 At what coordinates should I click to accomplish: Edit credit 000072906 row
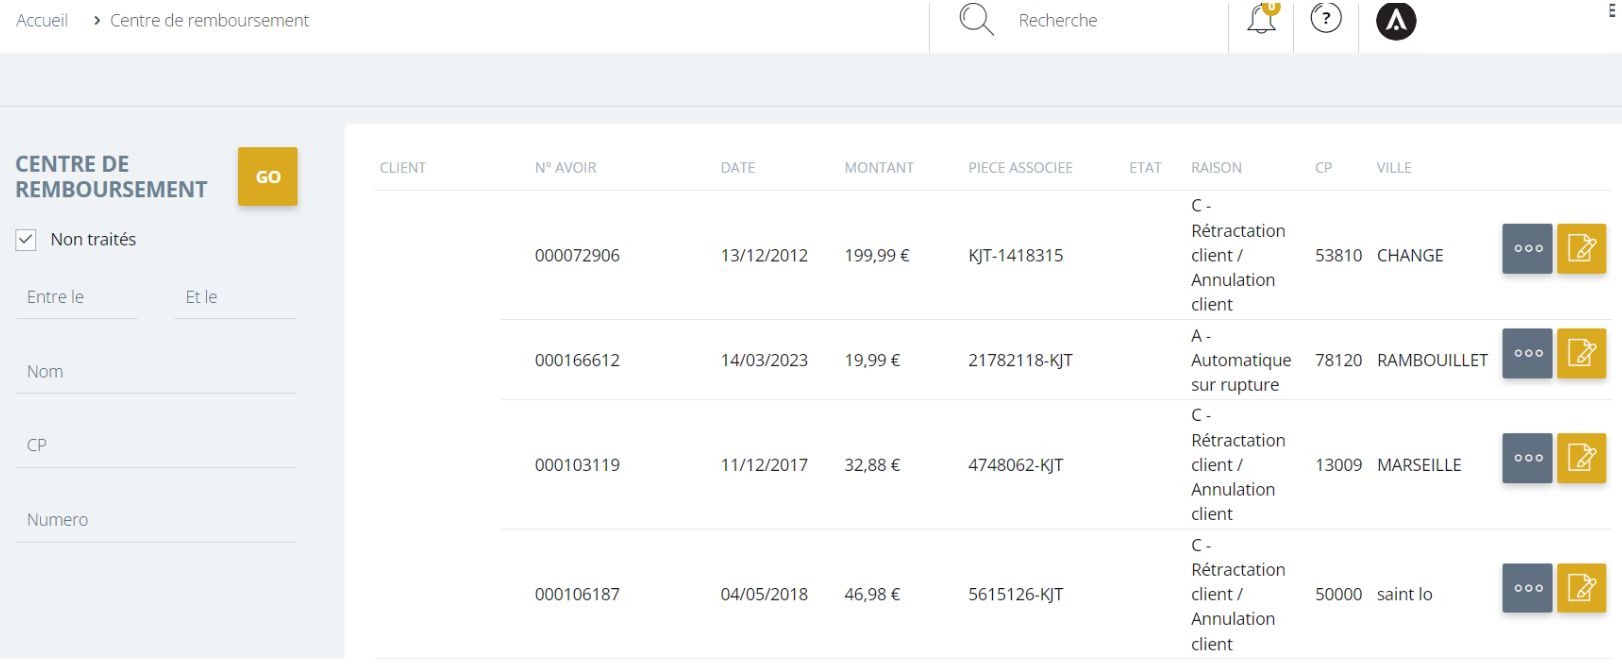tap(1581, 249)
